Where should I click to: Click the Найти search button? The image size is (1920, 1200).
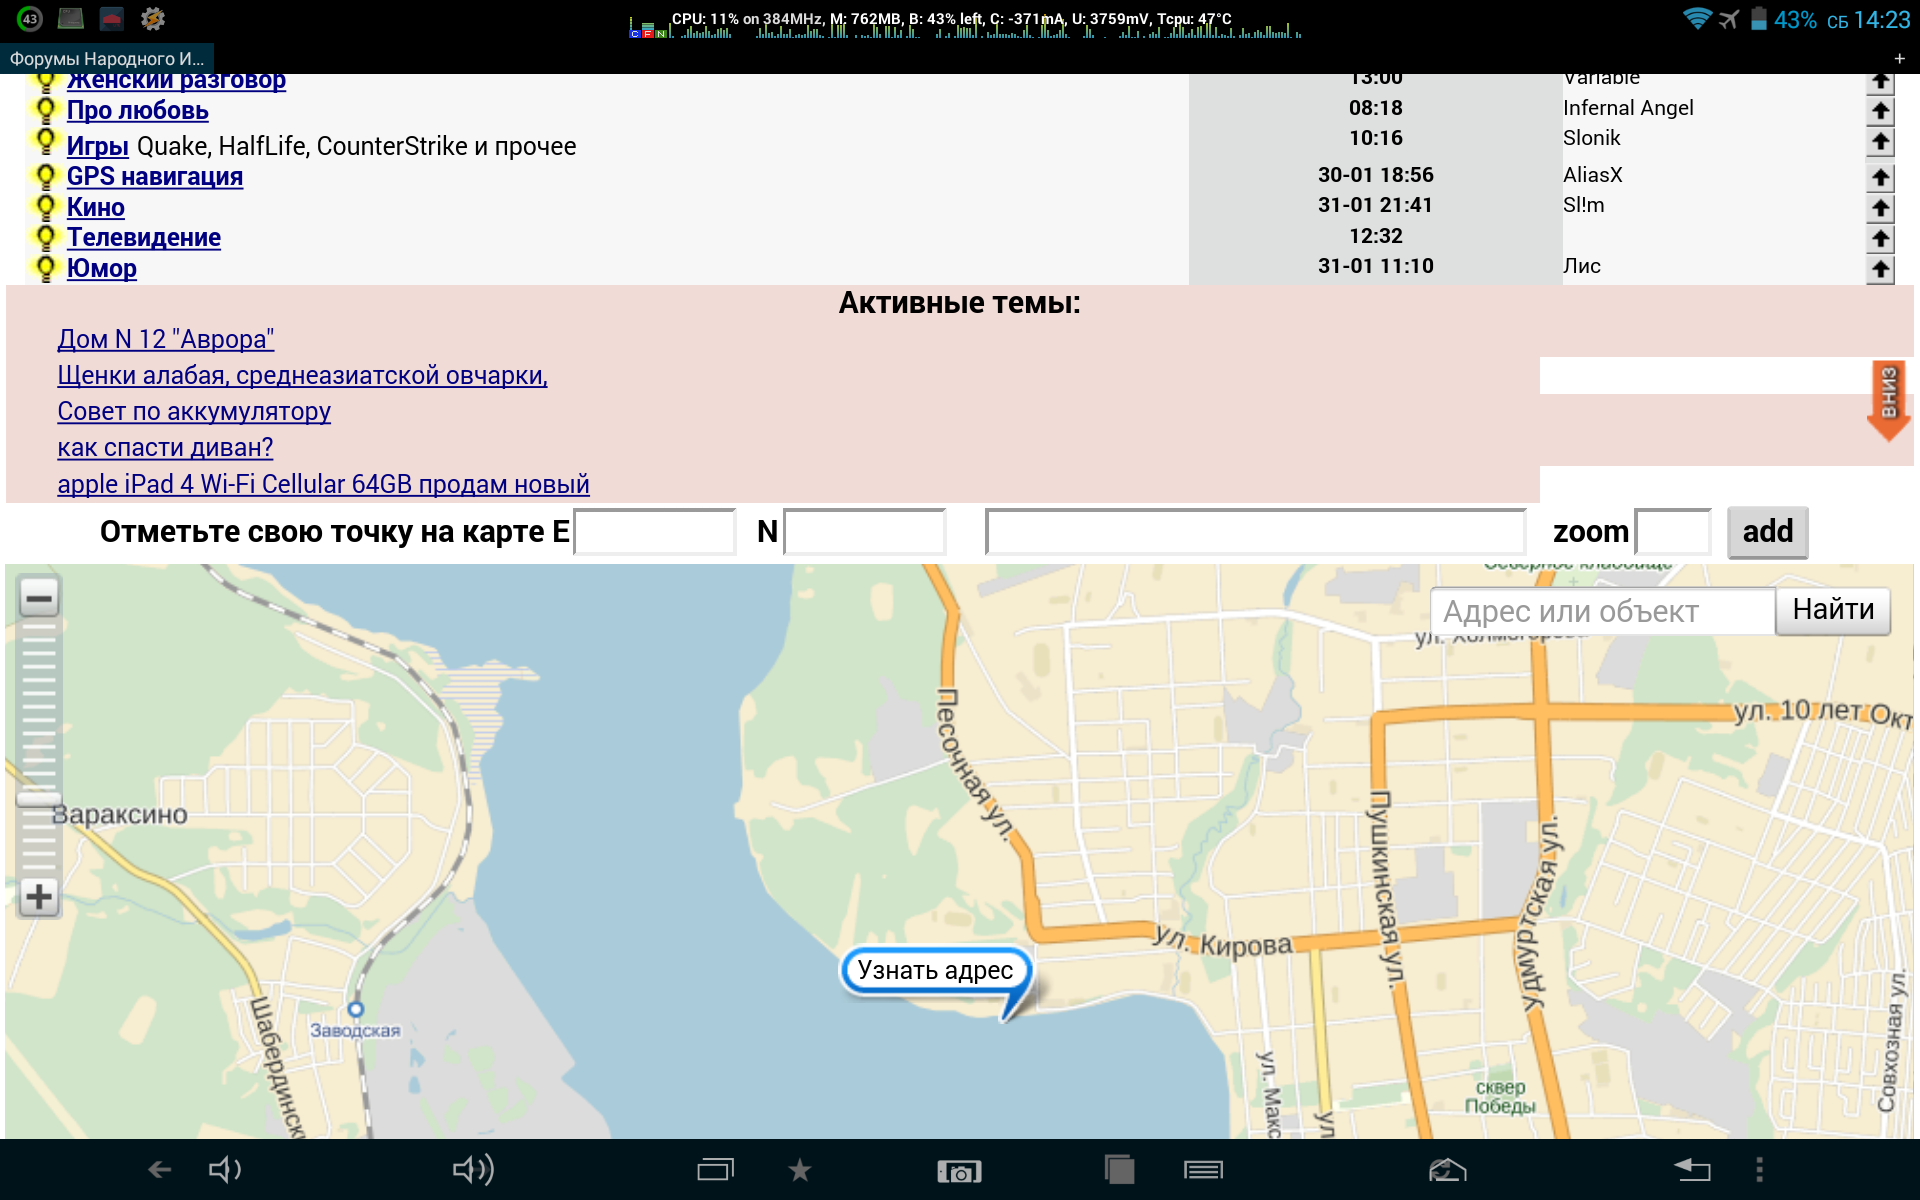tap(1832, 610)
